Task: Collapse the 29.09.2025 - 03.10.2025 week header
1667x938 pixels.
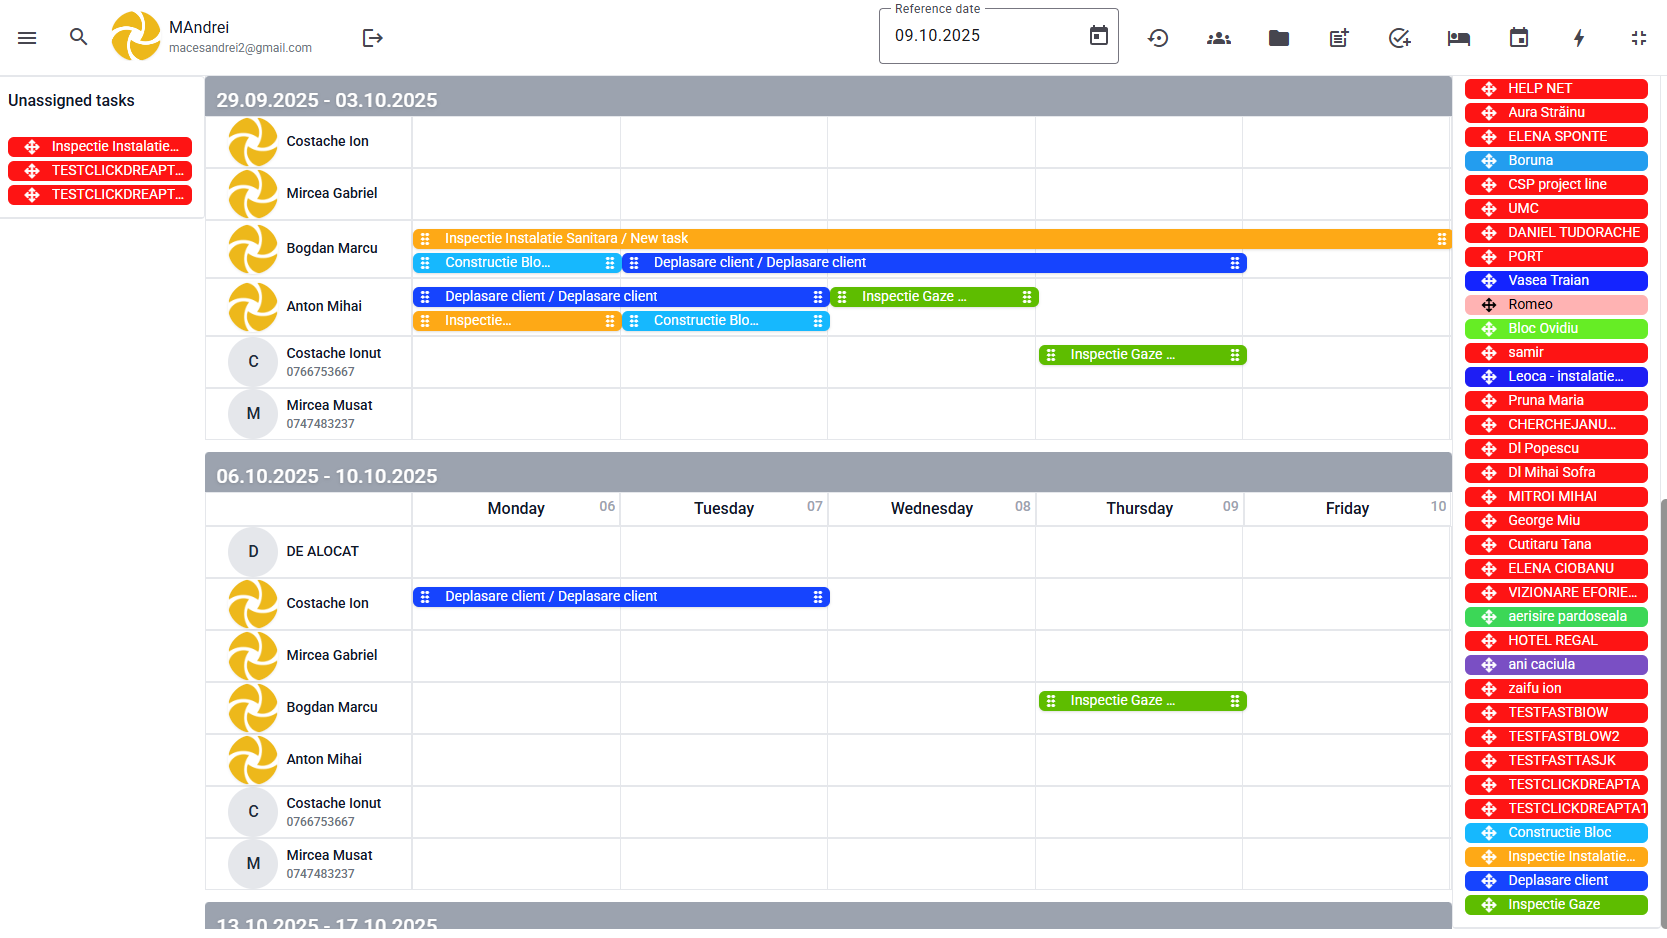Action: point(827,100)
